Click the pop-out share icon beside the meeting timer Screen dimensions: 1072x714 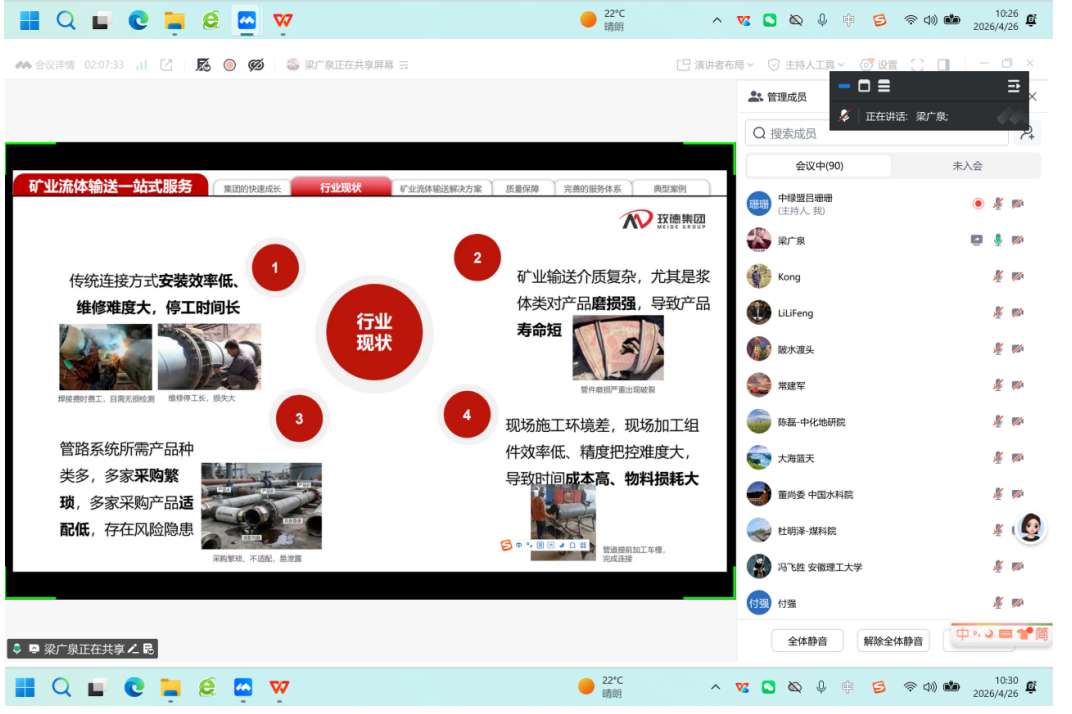[166, 65]
